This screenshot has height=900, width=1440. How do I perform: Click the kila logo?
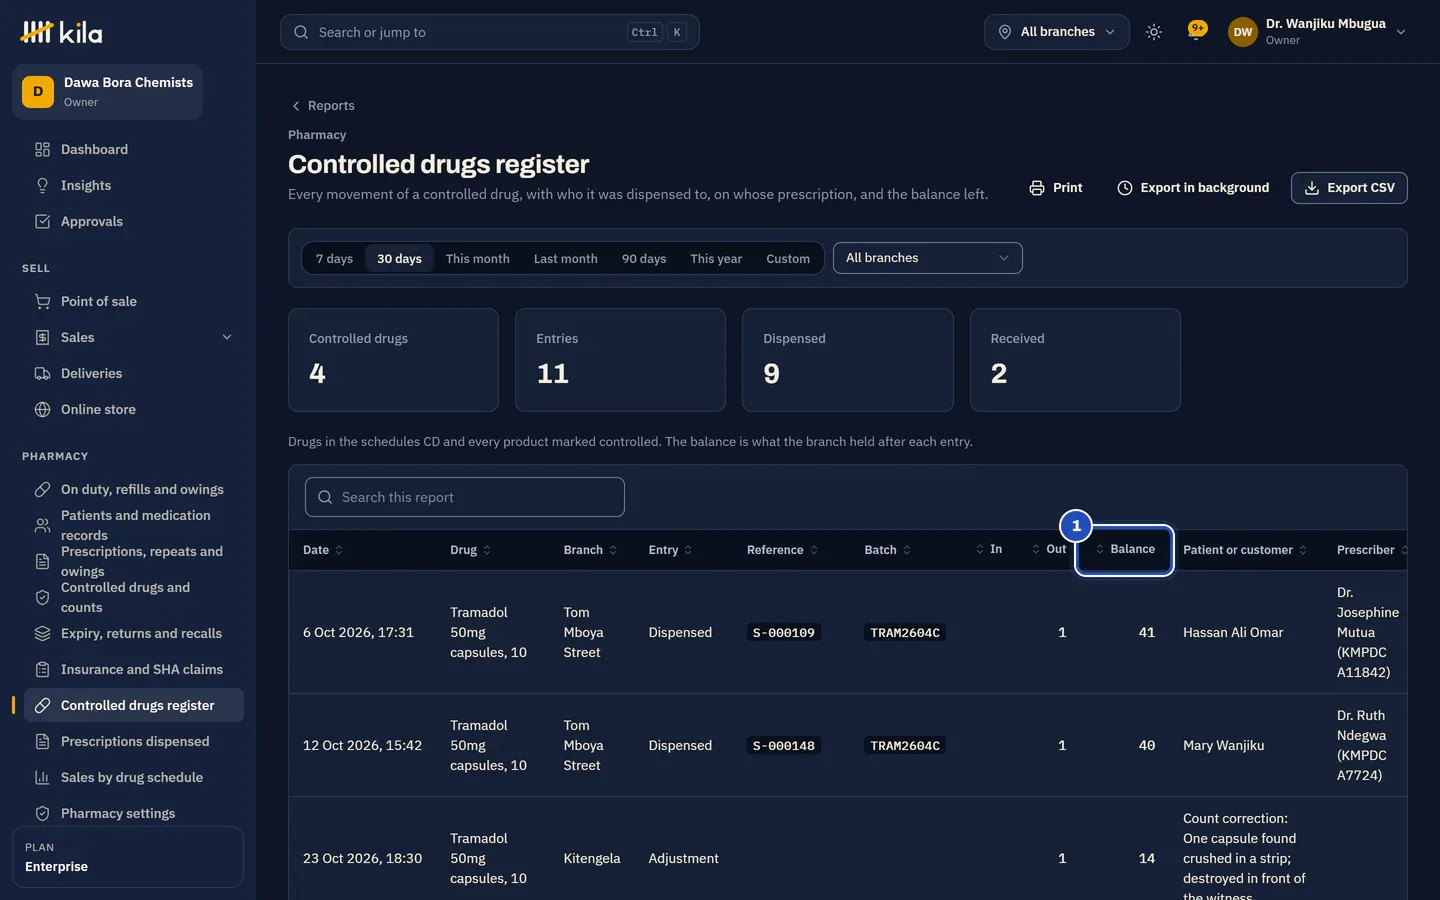pos(61,32)
